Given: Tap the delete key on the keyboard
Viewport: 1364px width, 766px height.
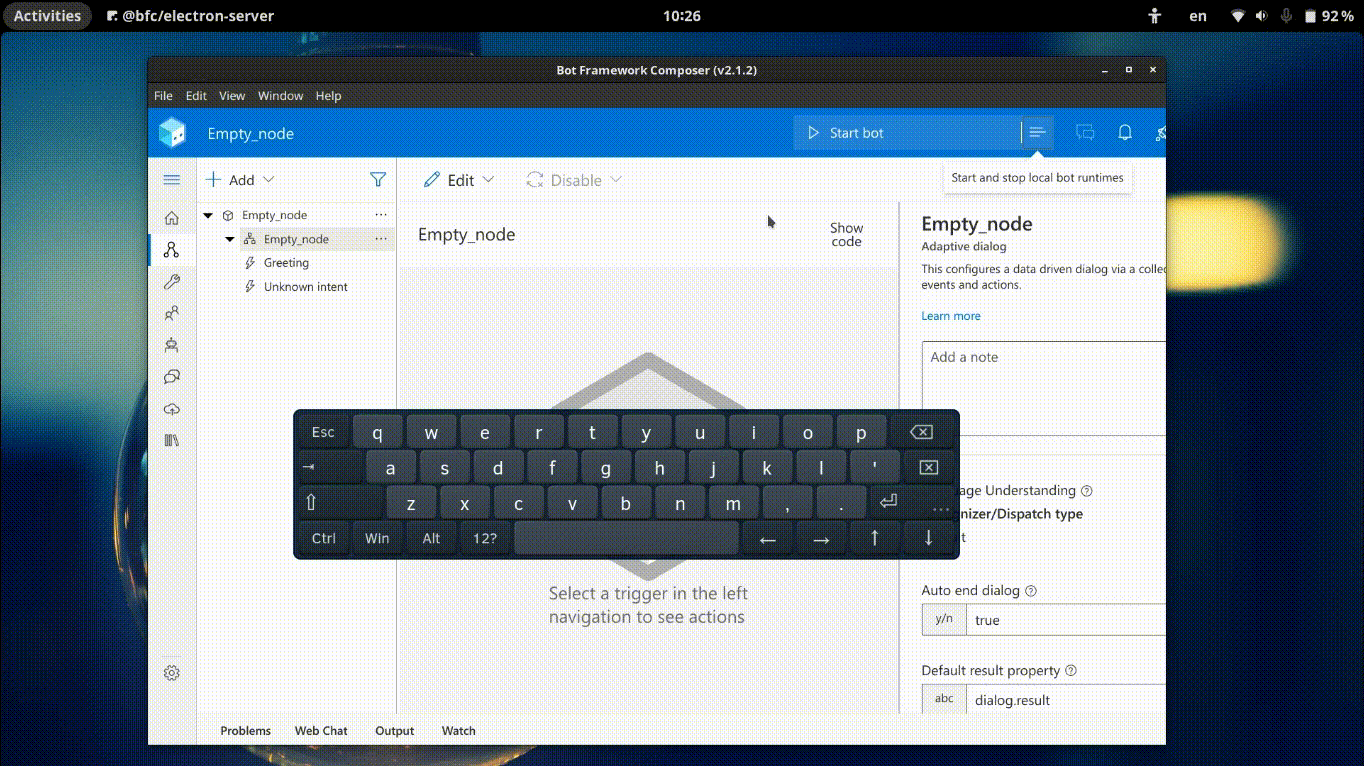Looking at the screenshot, I should point(928,467).
